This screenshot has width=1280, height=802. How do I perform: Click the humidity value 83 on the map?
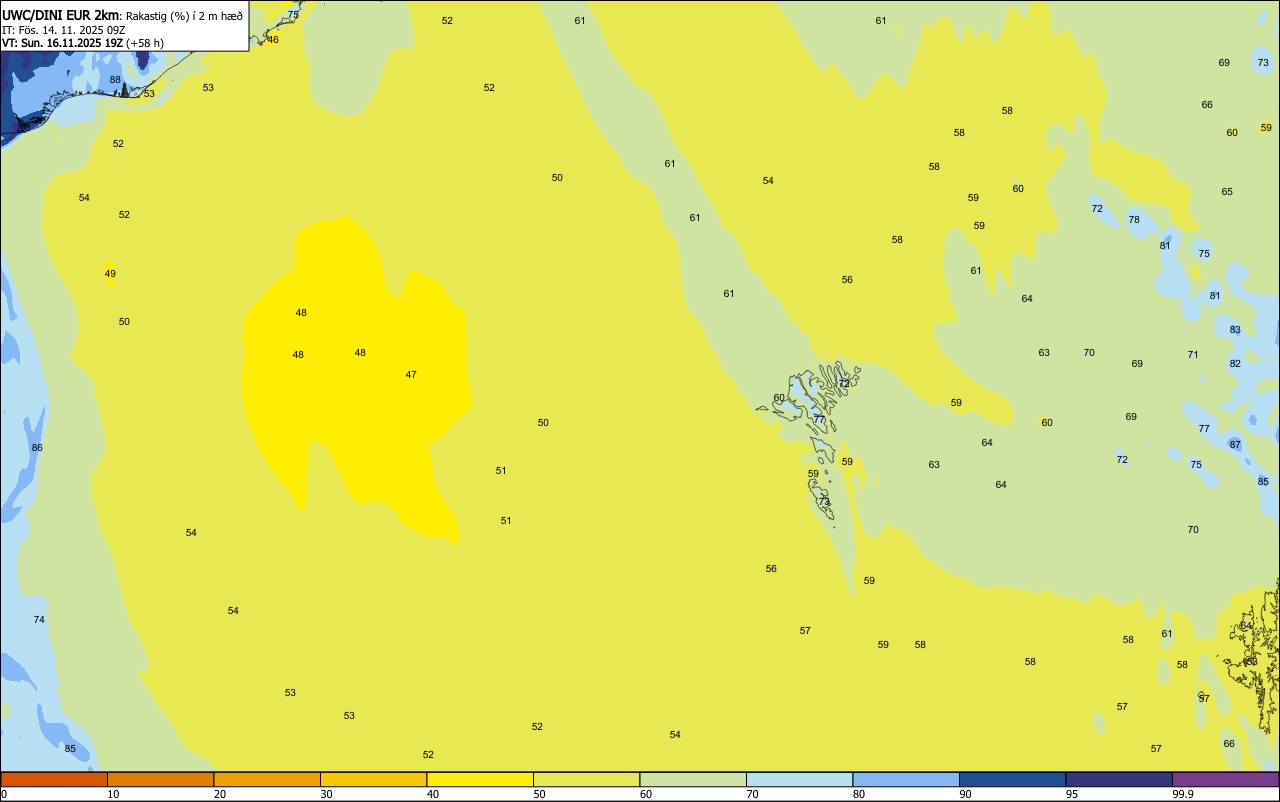pos(1235,330)
